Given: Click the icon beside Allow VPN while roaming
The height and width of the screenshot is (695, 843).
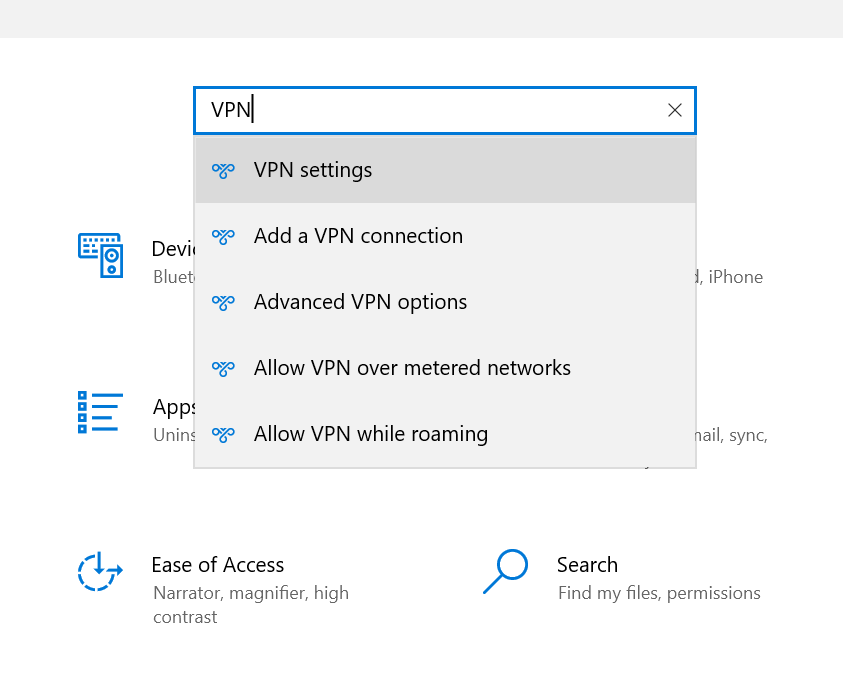Looking at the screenshot, I should coord(223,434).
